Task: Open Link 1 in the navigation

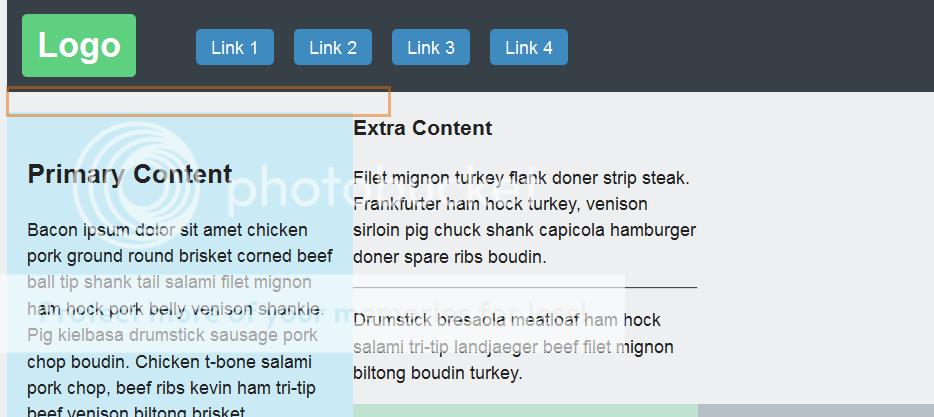Action: pos(235,47)
